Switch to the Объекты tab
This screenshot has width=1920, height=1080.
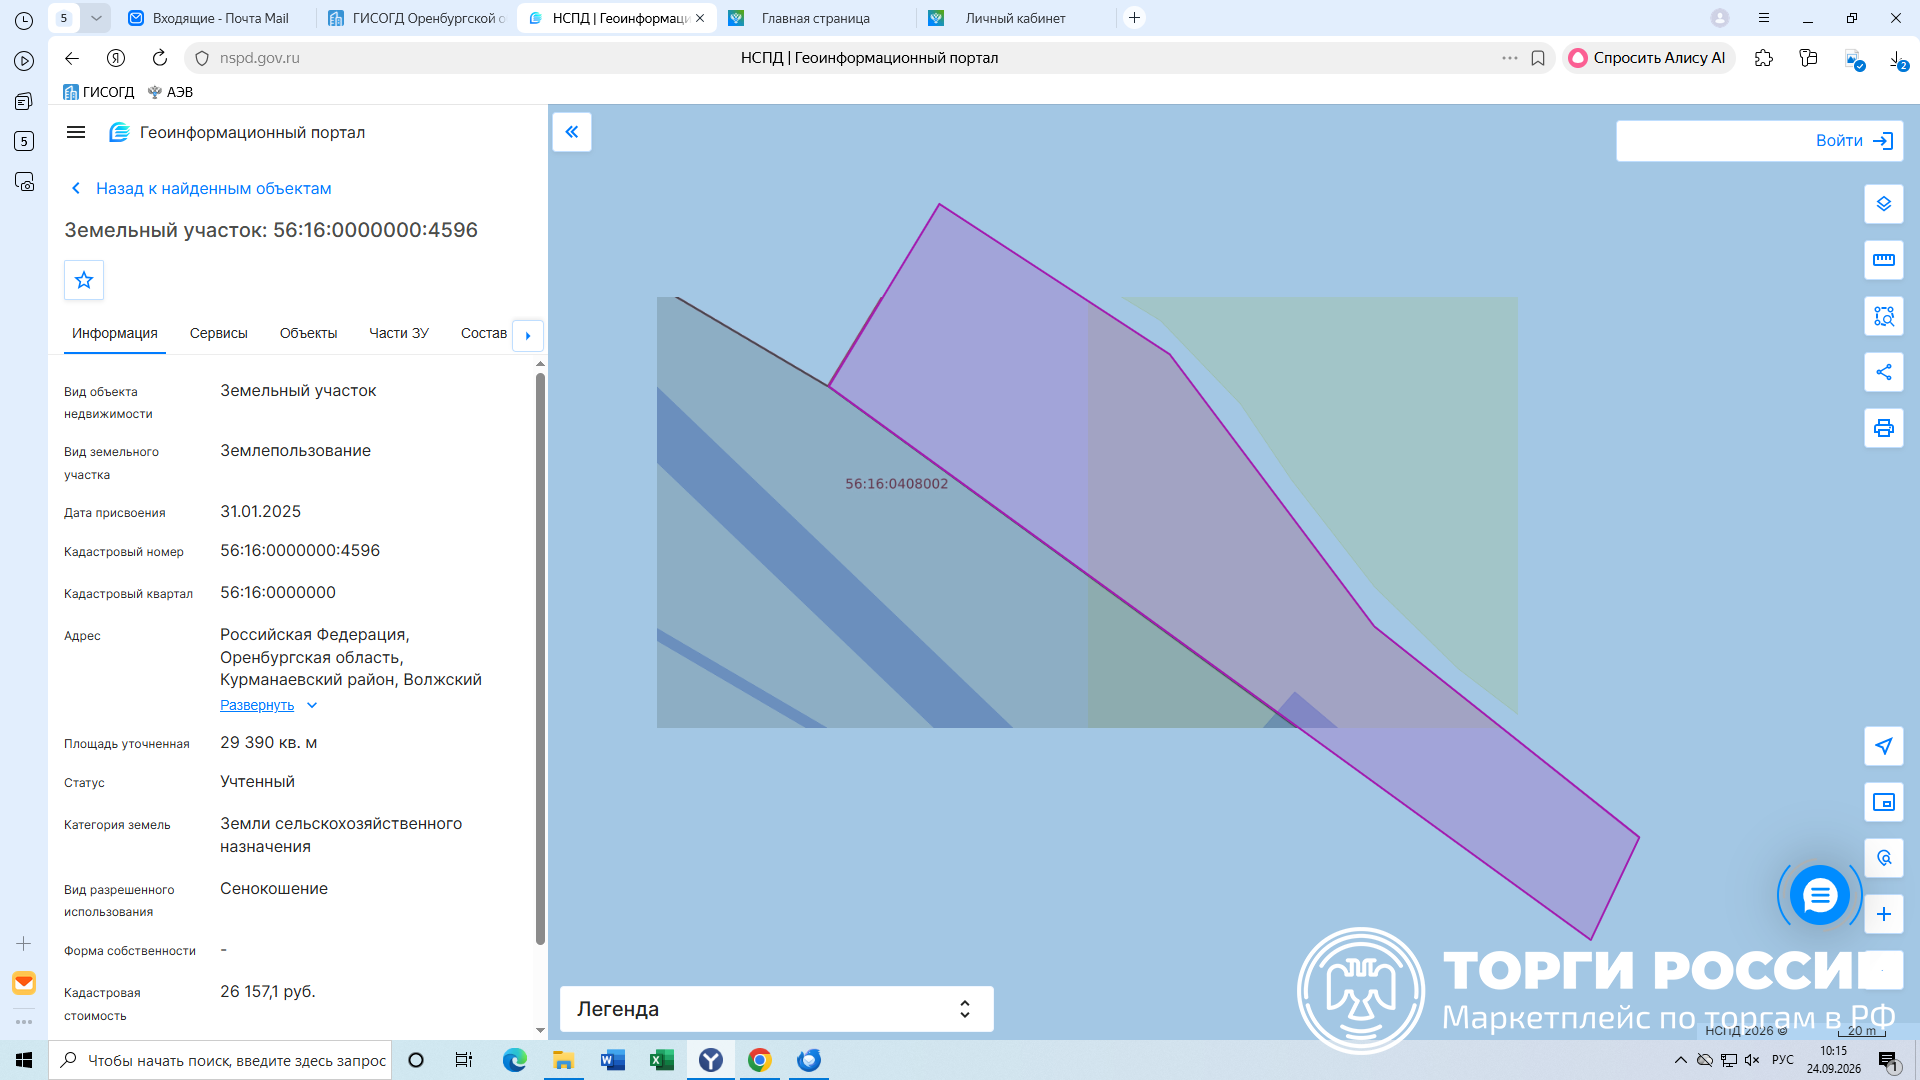308,333
